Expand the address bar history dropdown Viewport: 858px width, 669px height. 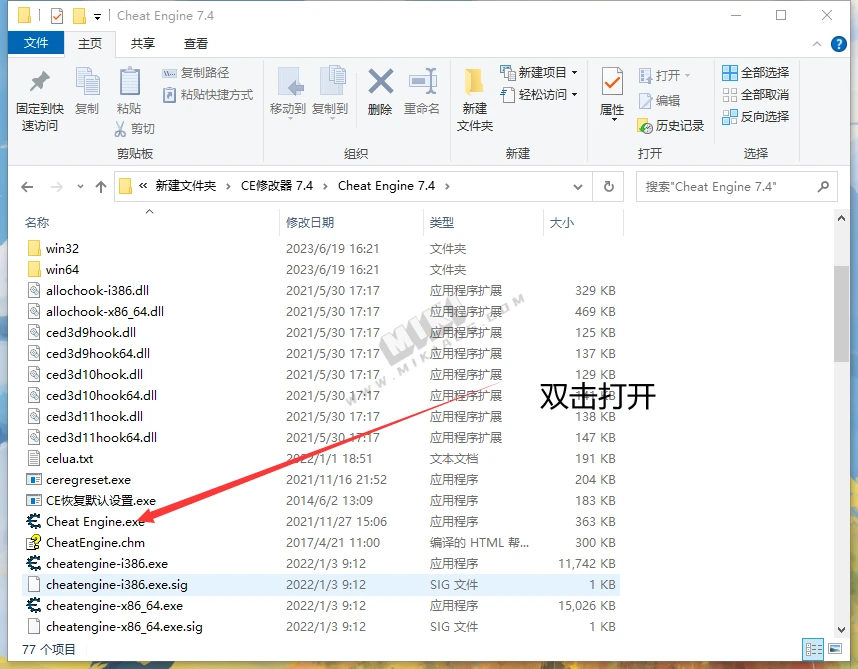(x=578, y=187)
